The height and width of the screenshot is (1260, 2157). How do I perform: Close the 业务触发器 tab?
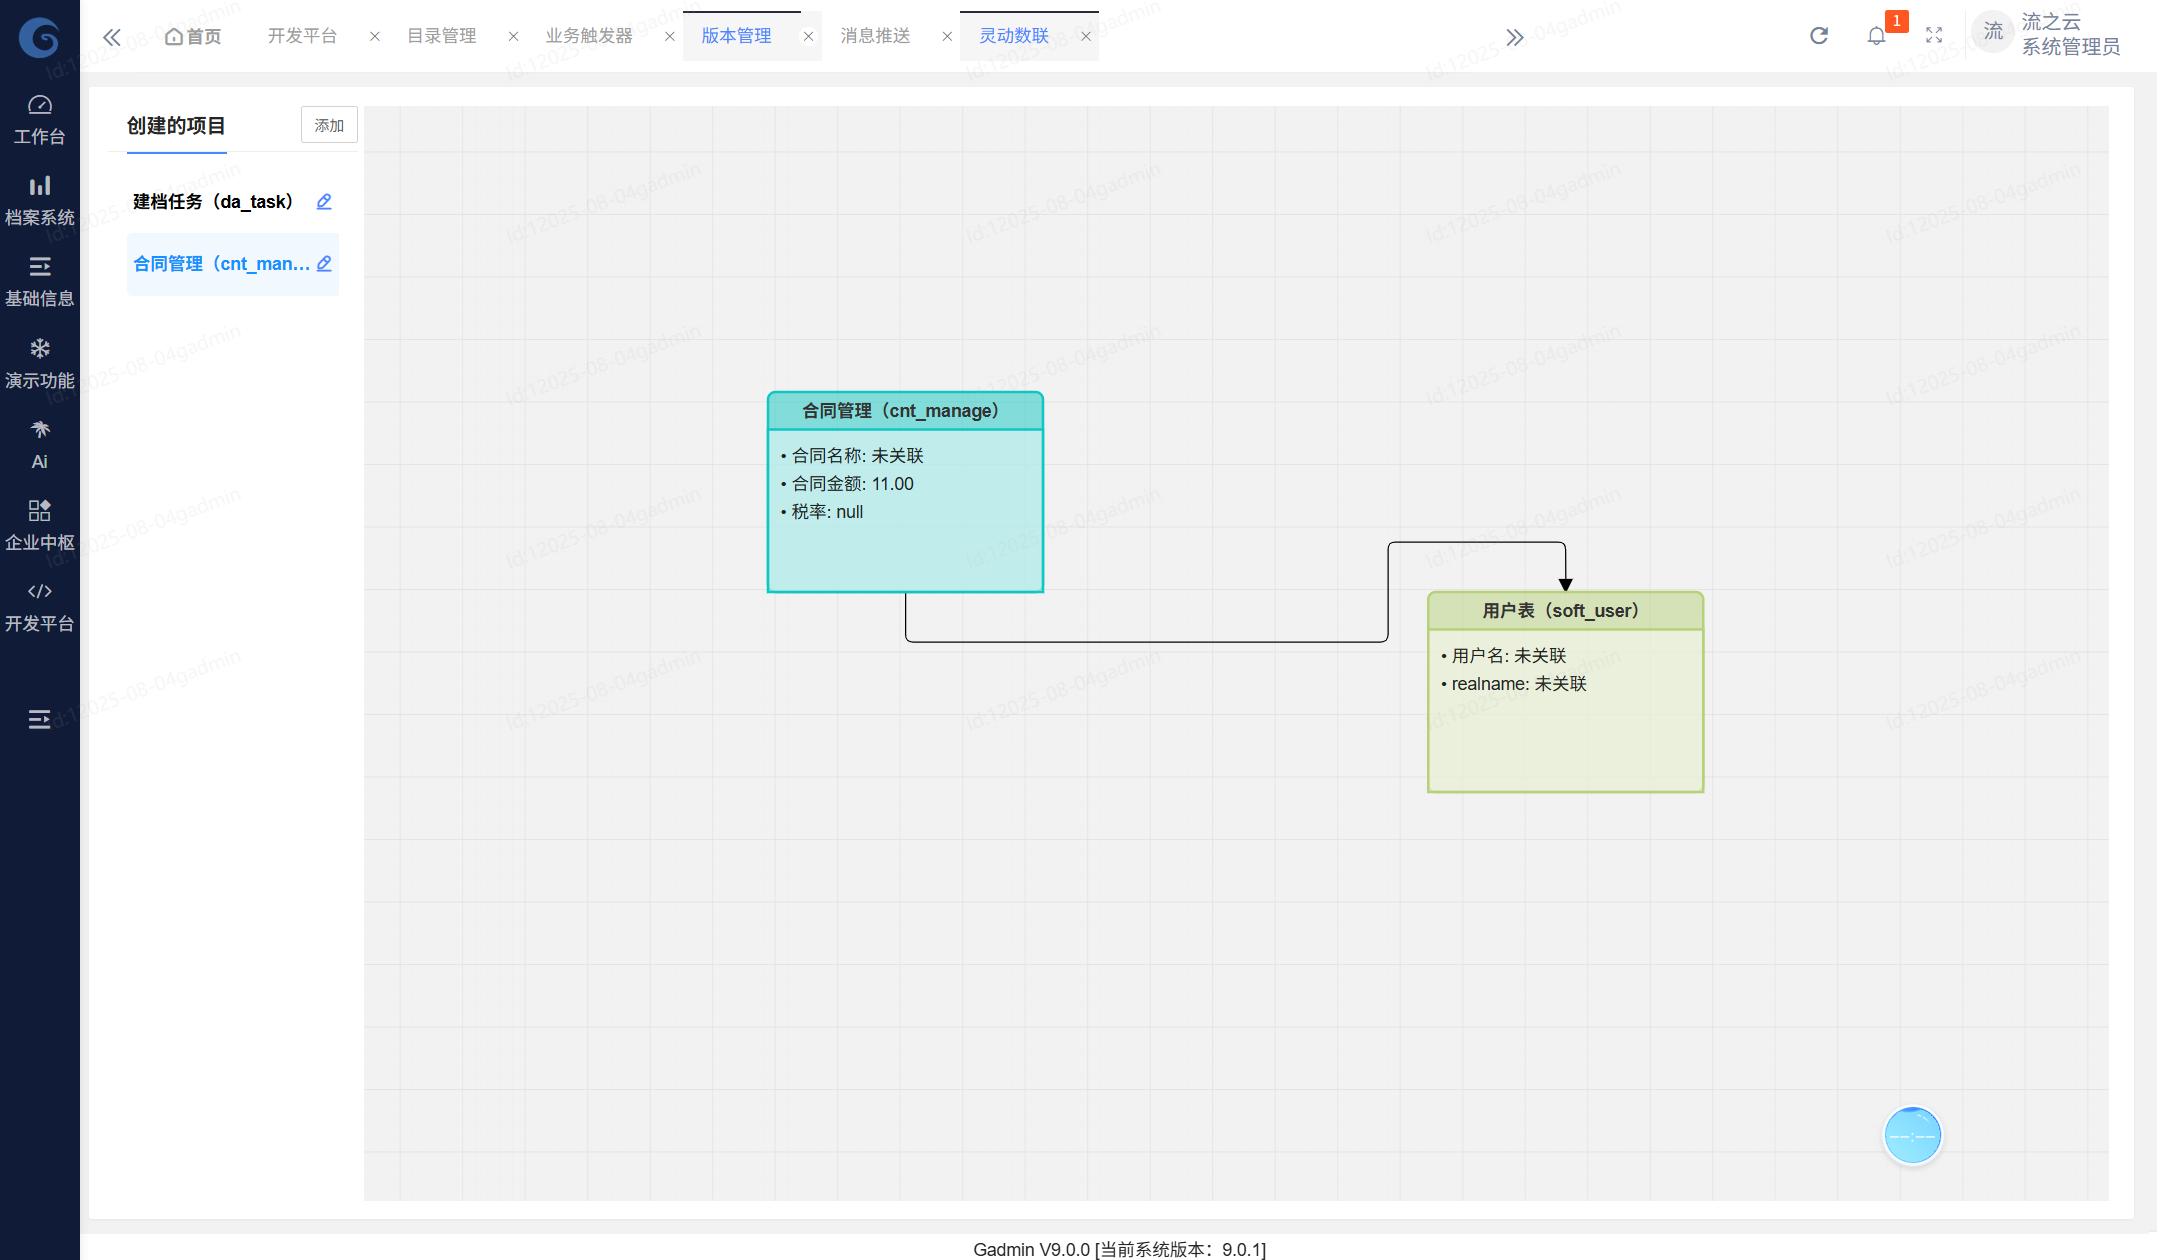(669, 36)
